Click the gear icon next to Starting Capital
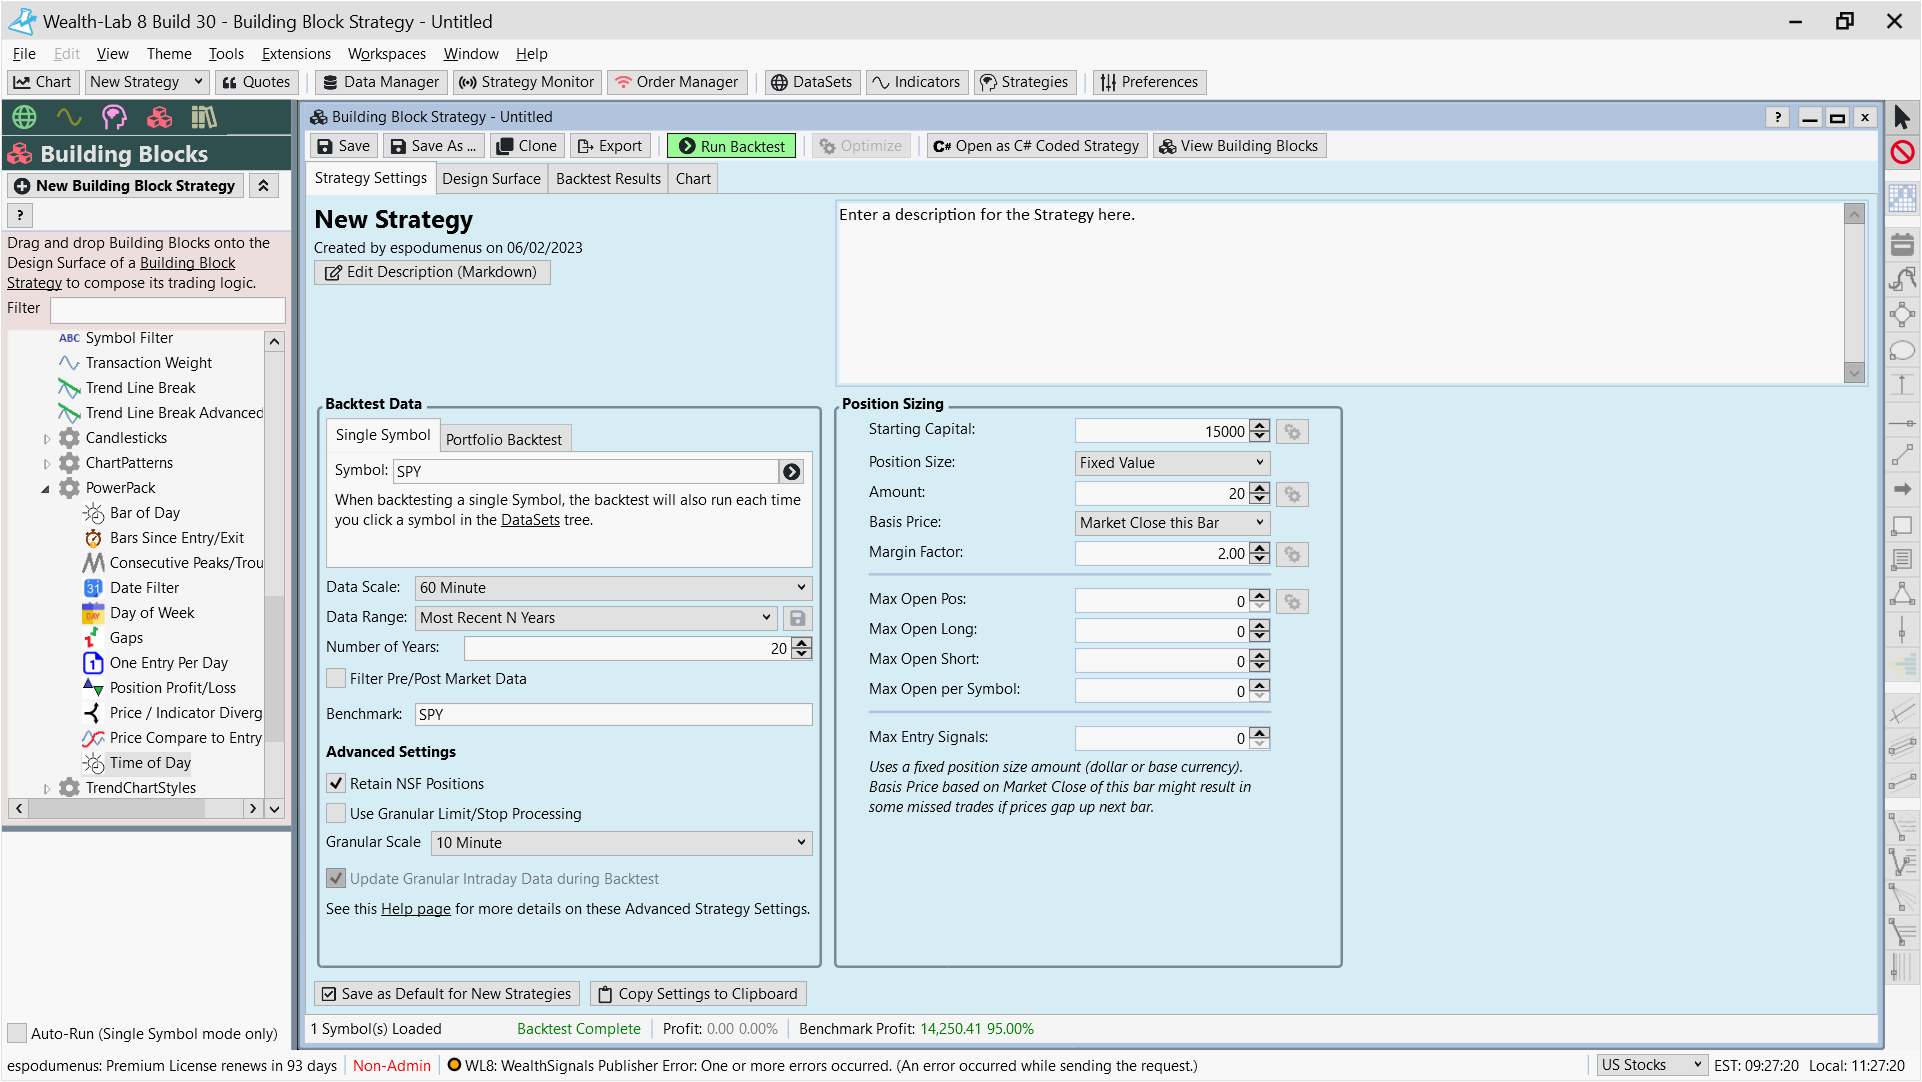This screenshot has height=1082, width=1922. (1292, 432)
